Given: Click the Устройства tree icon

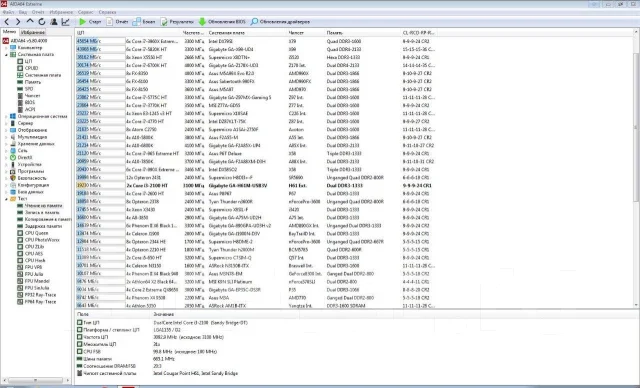Looking at the screenshot, I should [x=13, y=164].
